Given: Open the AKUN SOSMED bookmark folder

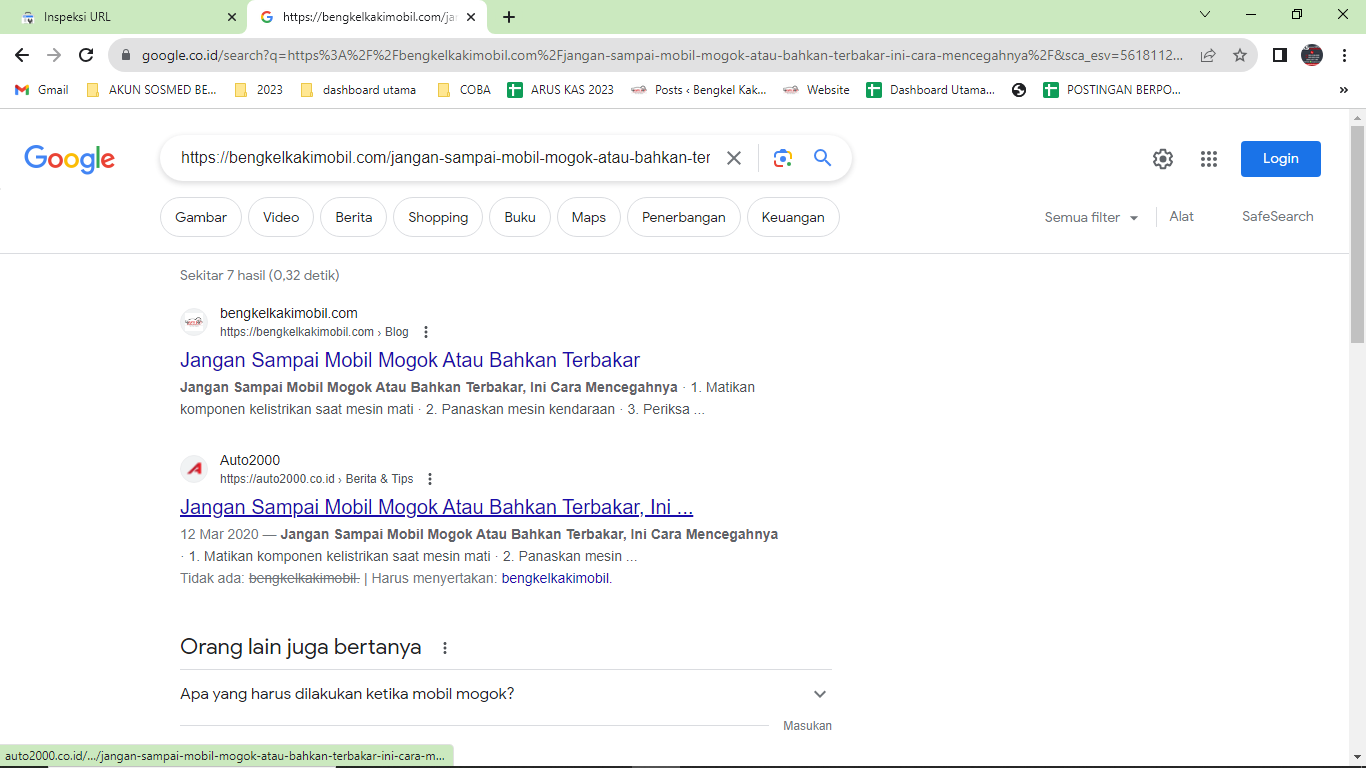Looking at the screenshot, I should [151, 90].
